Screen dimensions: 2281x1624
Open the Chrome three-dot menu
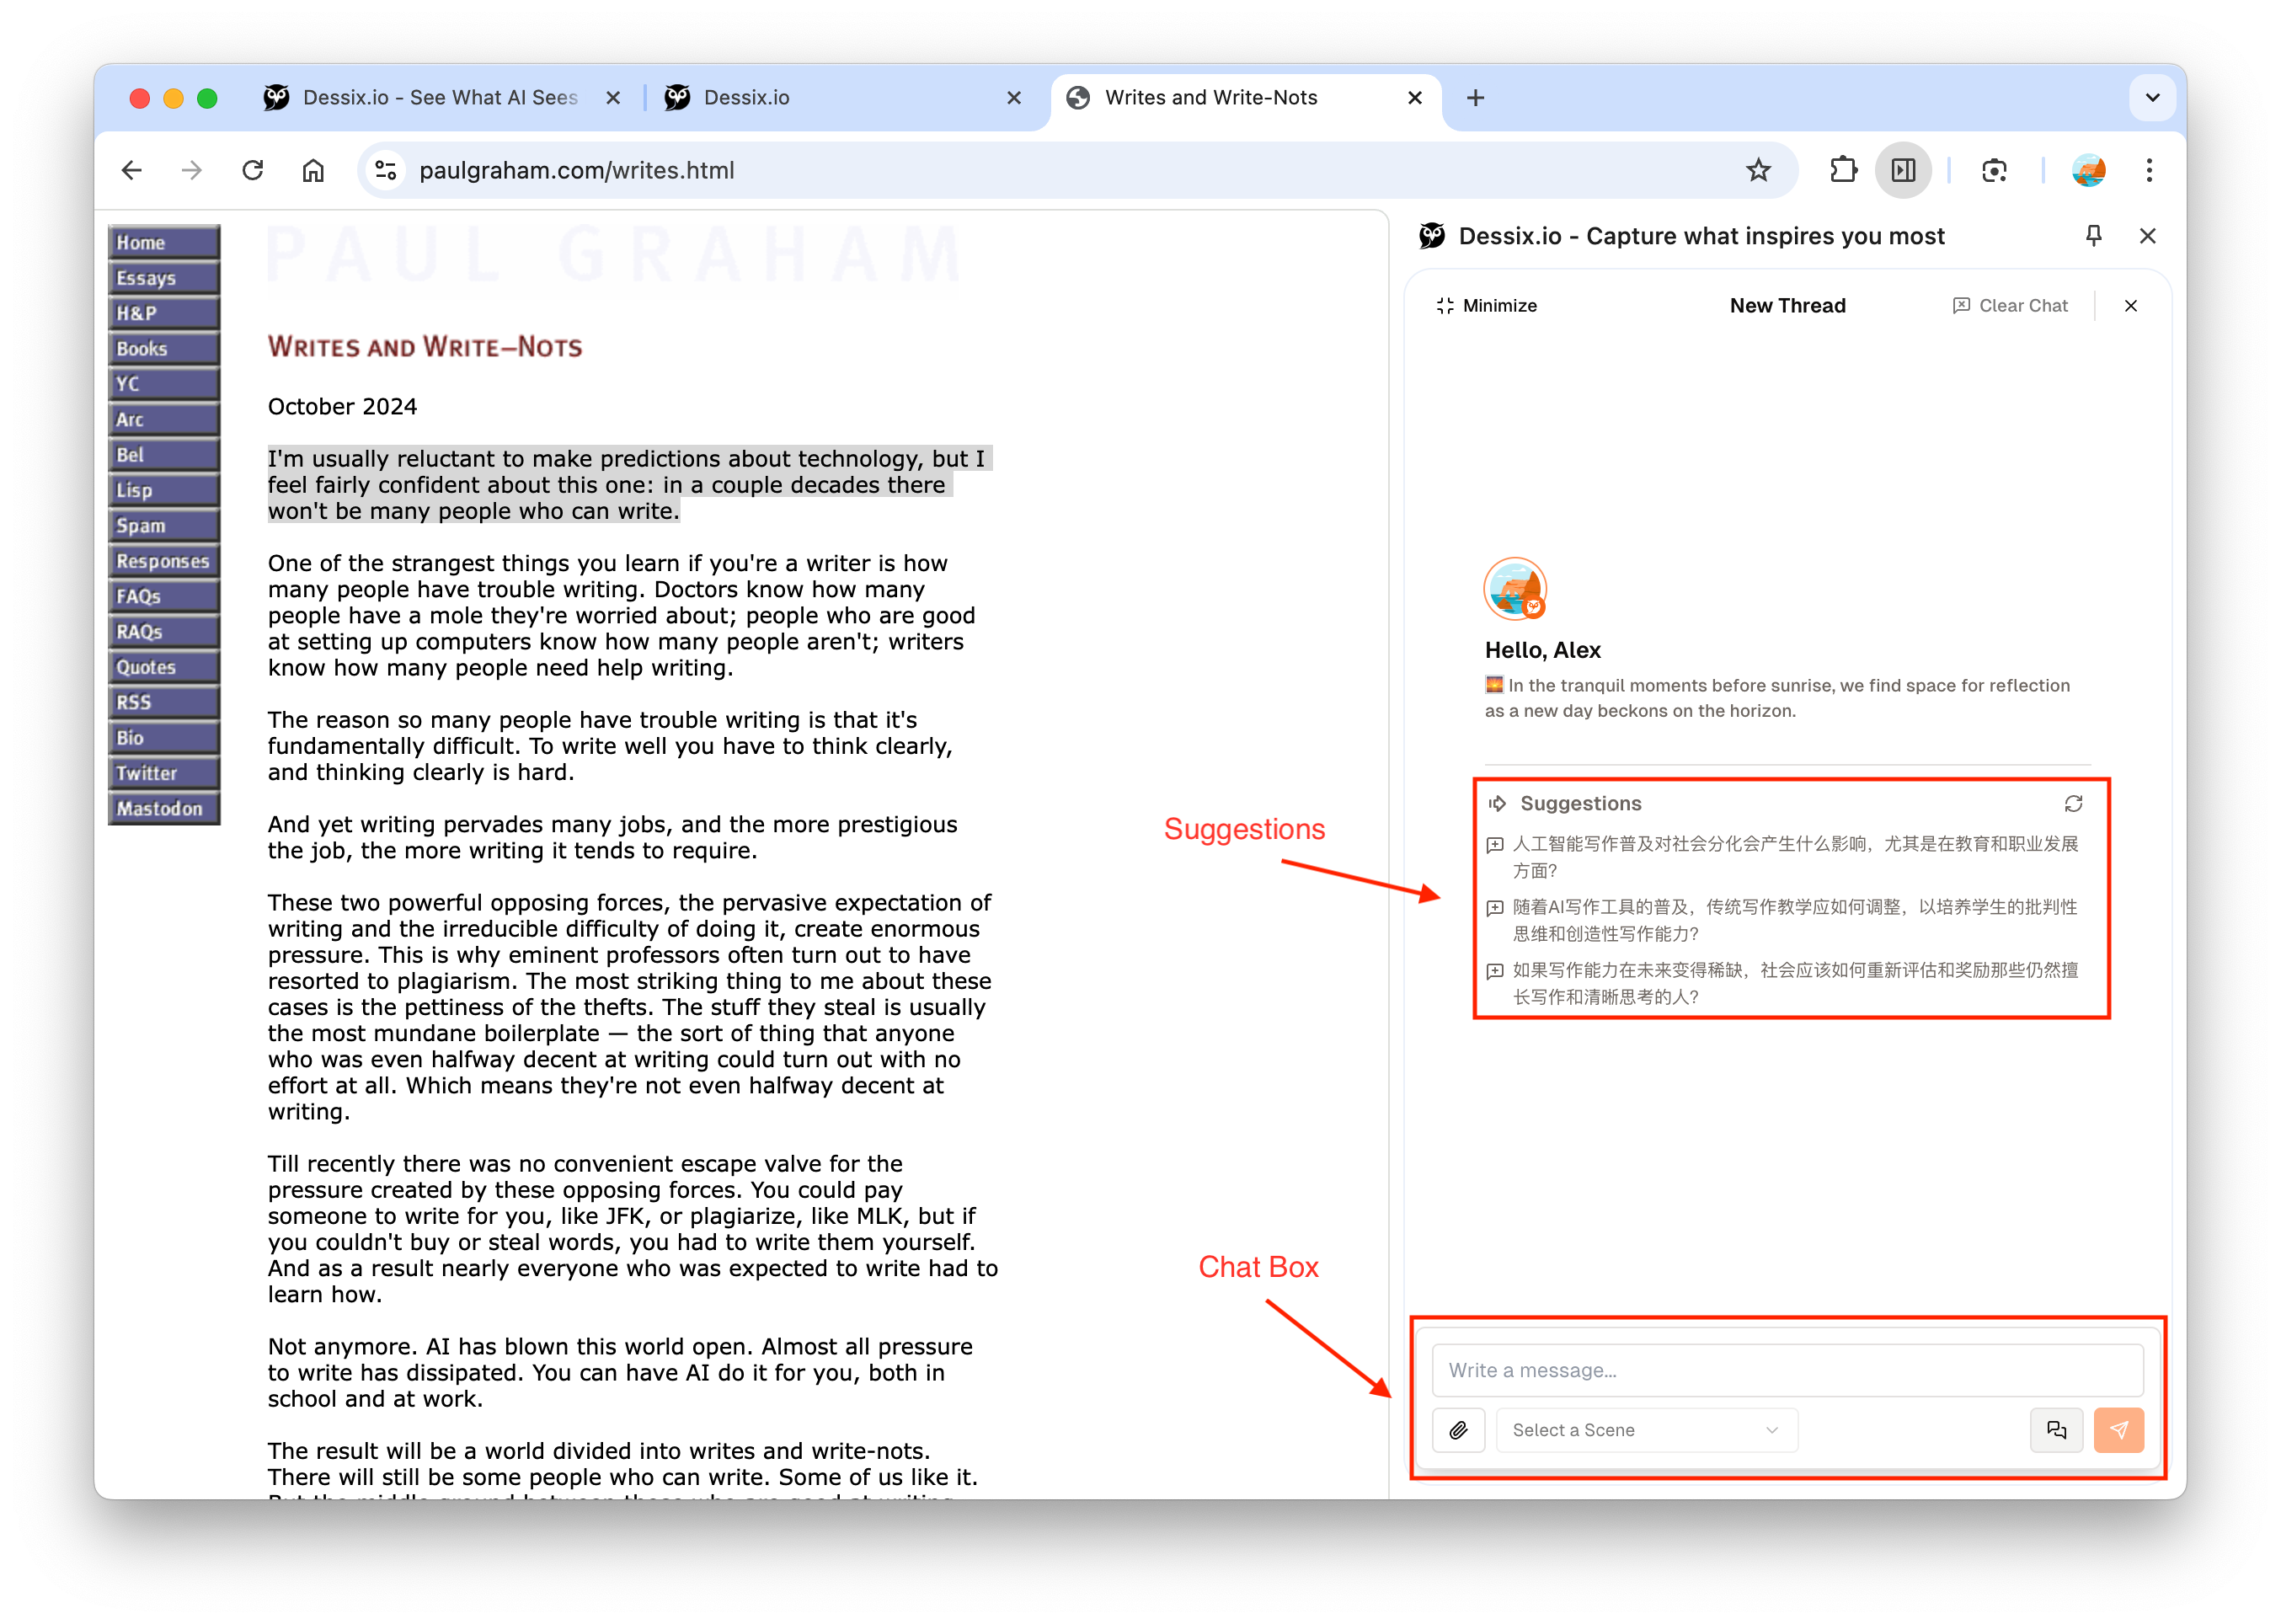click(x=2148, y=171)
